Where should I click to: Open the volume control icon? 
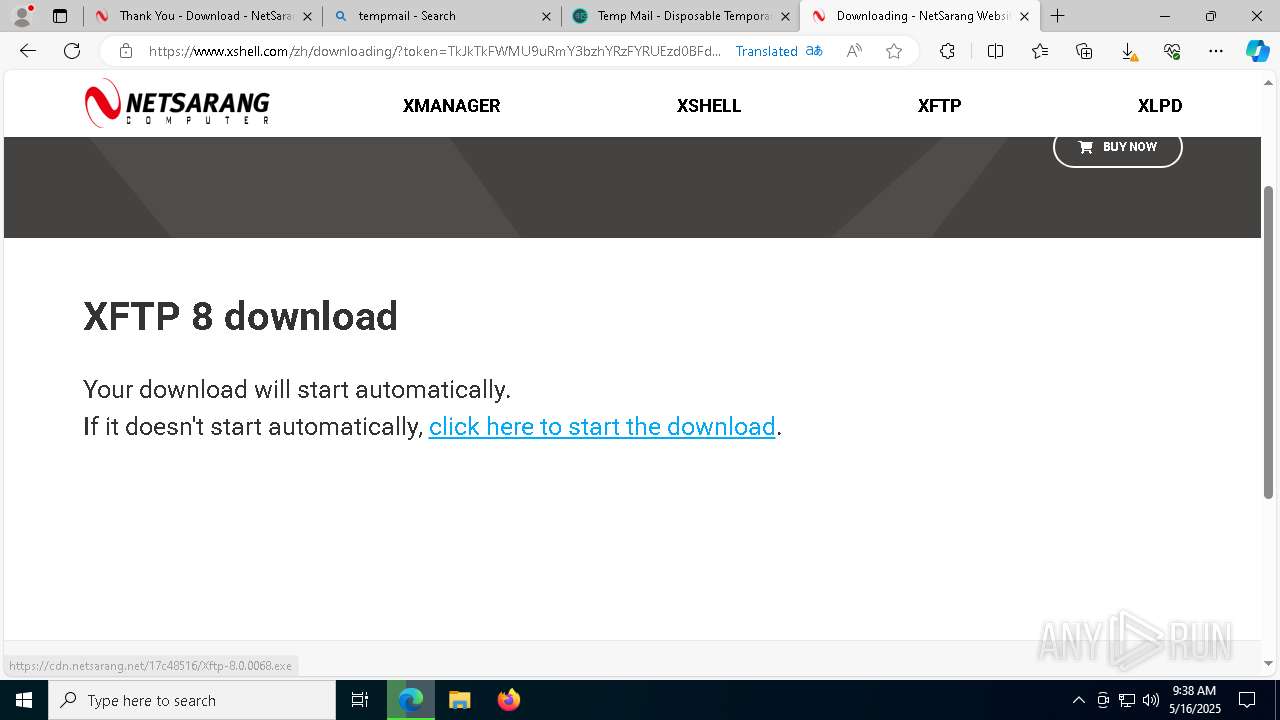click(x=1151, y=700)
